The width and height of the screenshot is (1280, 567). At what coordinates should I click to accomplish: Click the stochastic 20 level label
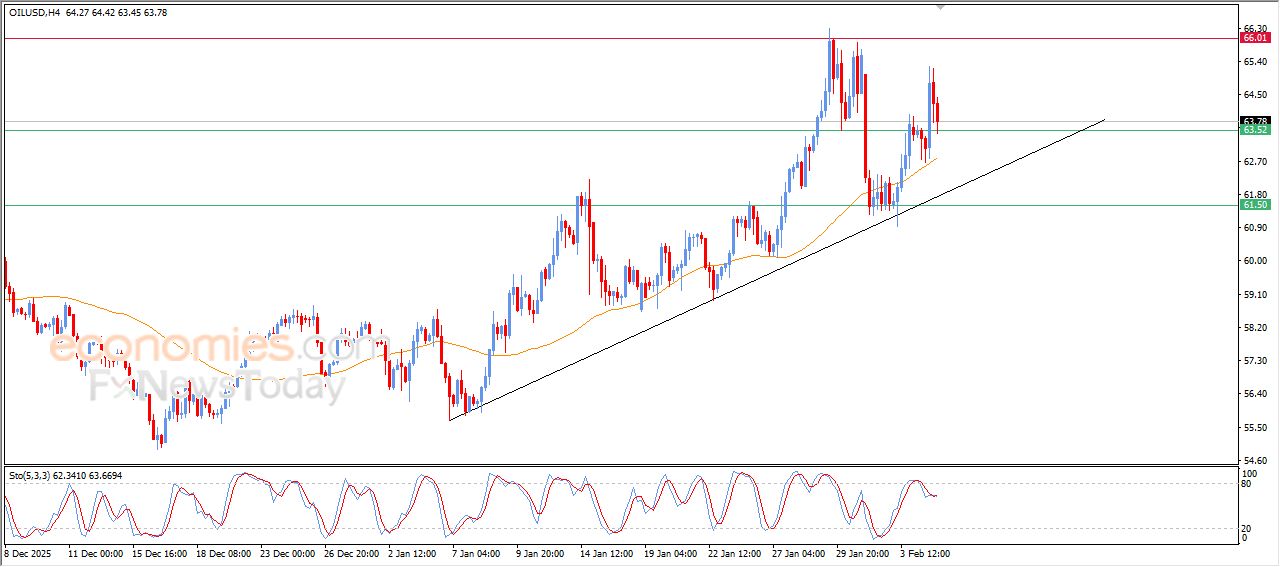point(1246,527)
